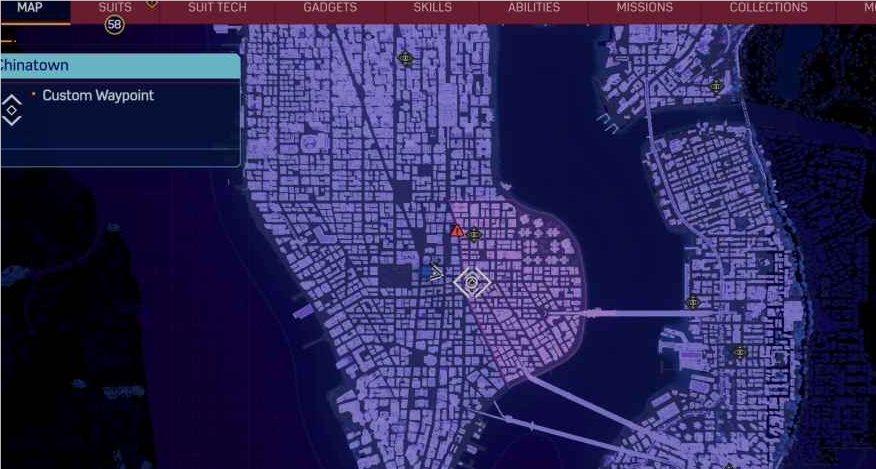Switch to the MISSIONS tab

(644, 8)
